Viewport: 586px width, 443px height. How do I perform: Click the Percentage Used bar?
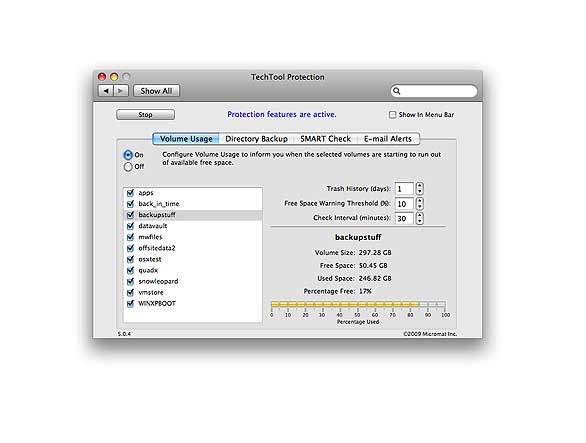click(x=358, y=305)
